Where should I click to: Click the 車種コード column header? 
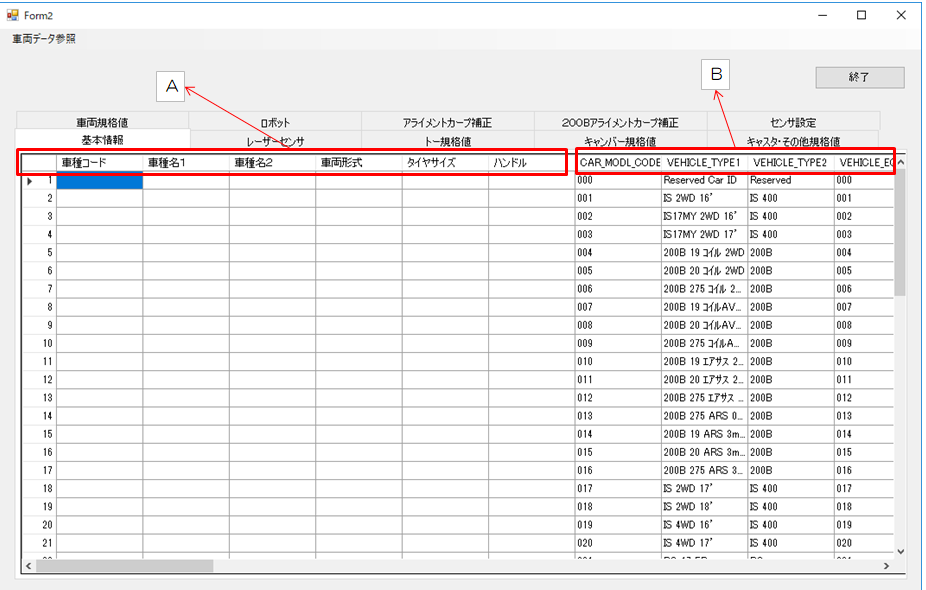tap(99, 162)
